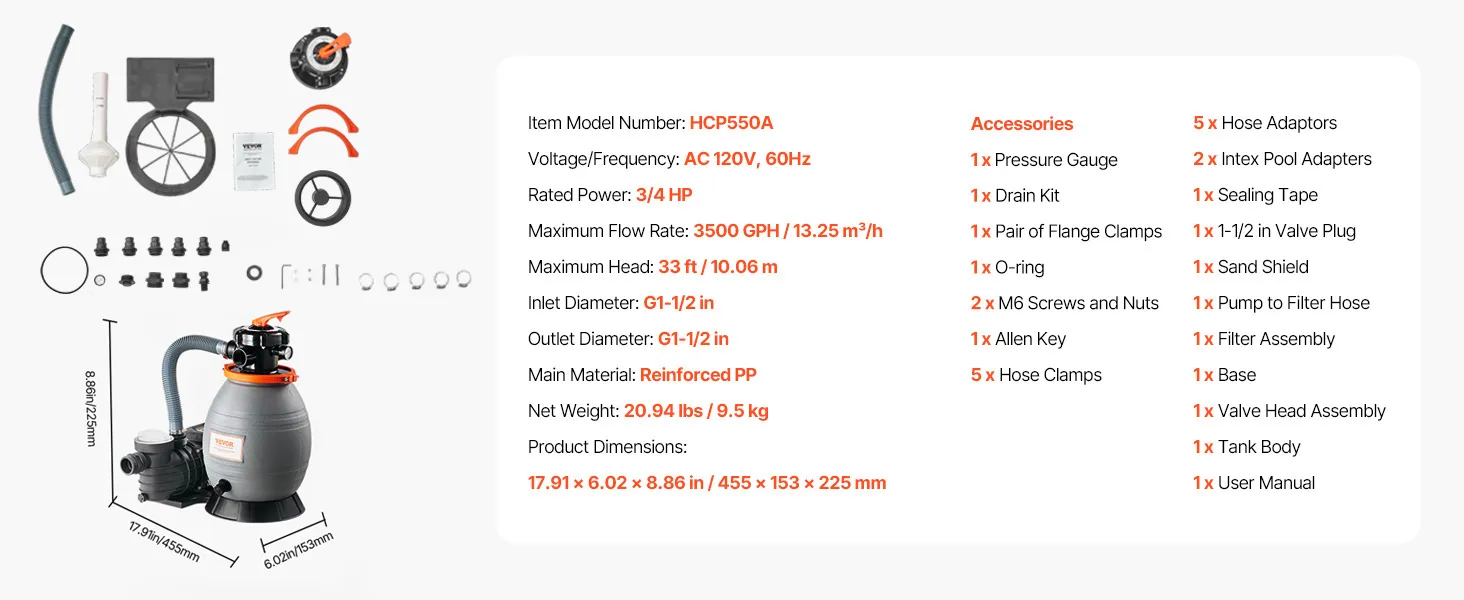The height and width of the screenshot is (600, 1464).
Task: Select the 2 x Intex Pool Adapters entry
Action: 1282,159
